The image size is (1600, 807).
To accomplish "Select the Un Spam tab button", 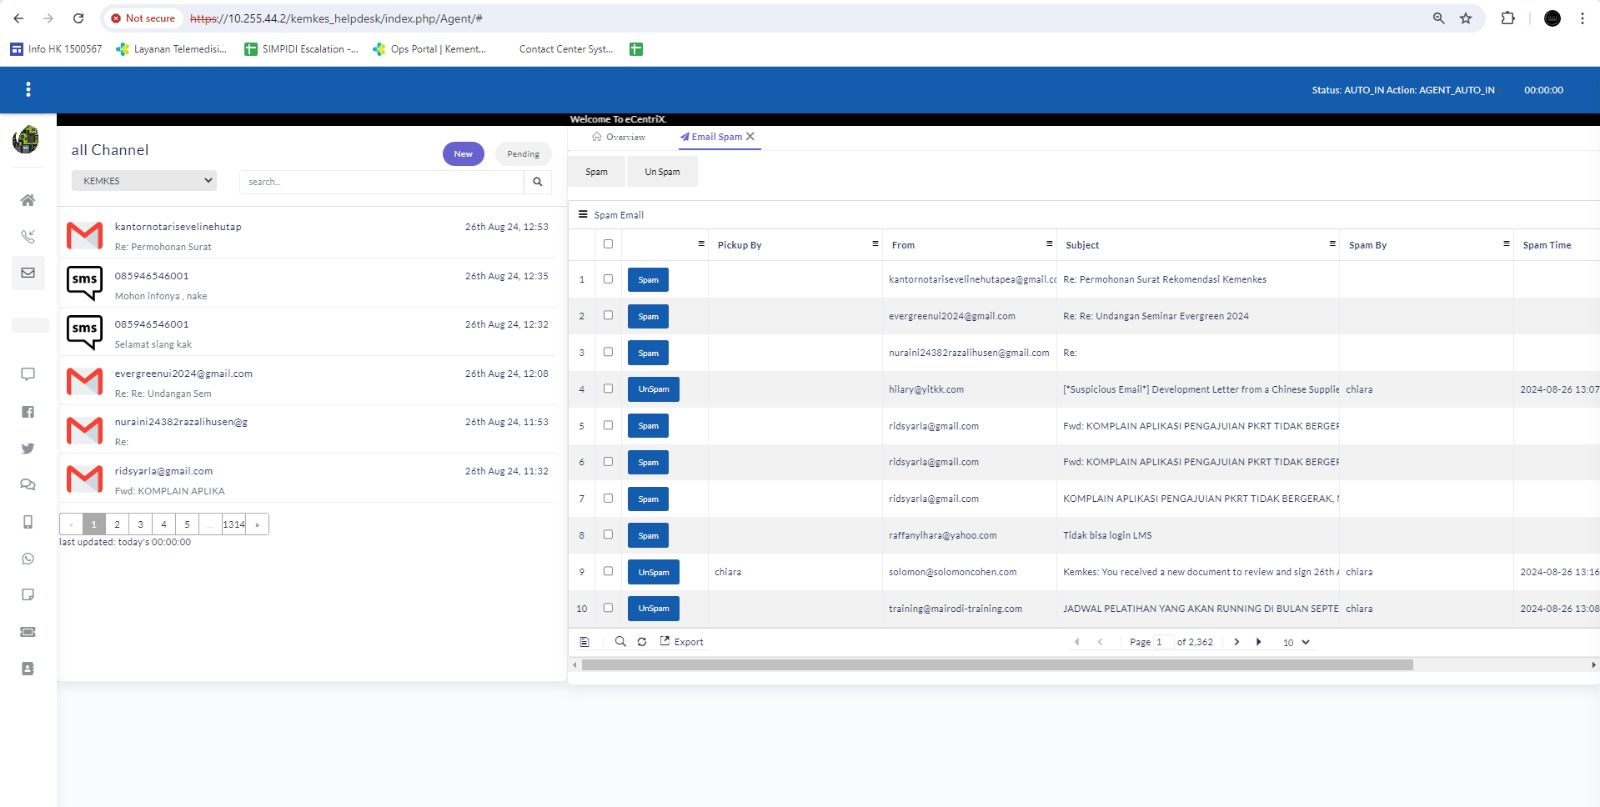I will 662,172.
